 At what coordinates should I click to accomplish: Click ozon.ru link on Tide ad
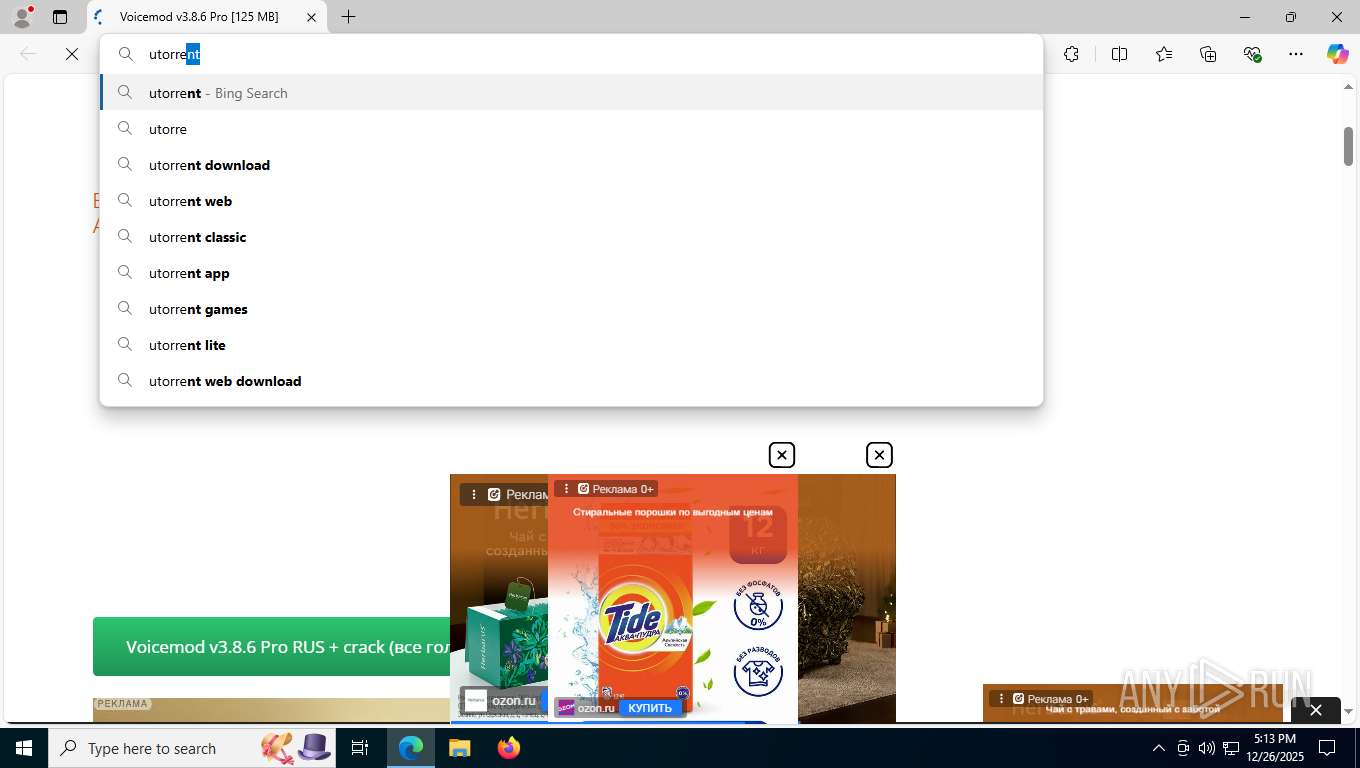pyautogui.click(x=596, y=708)
